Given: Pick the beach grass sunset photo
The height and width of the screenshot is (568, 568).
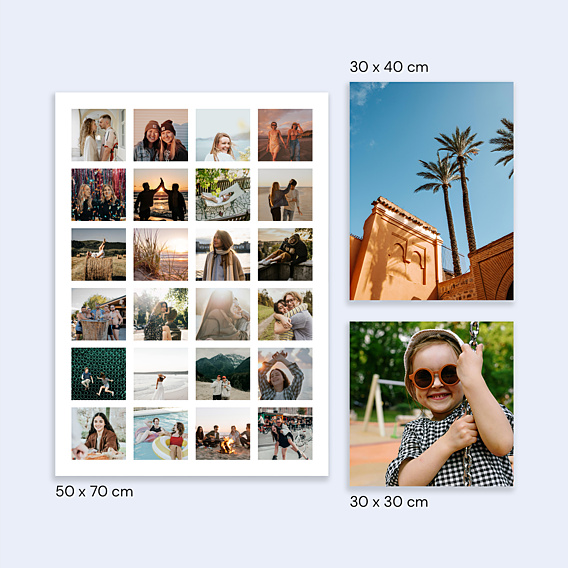Looking at the screenshot, I should [x=160, y=254].
